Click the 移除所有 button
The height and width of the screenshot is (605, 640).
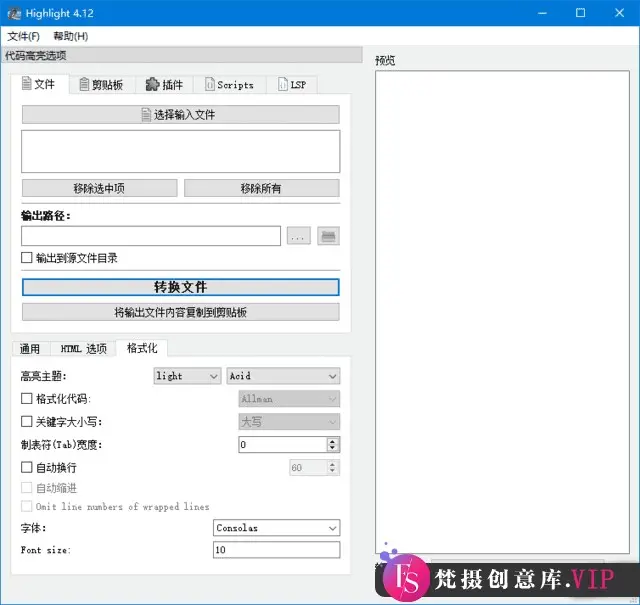click(x=262, y=188)
